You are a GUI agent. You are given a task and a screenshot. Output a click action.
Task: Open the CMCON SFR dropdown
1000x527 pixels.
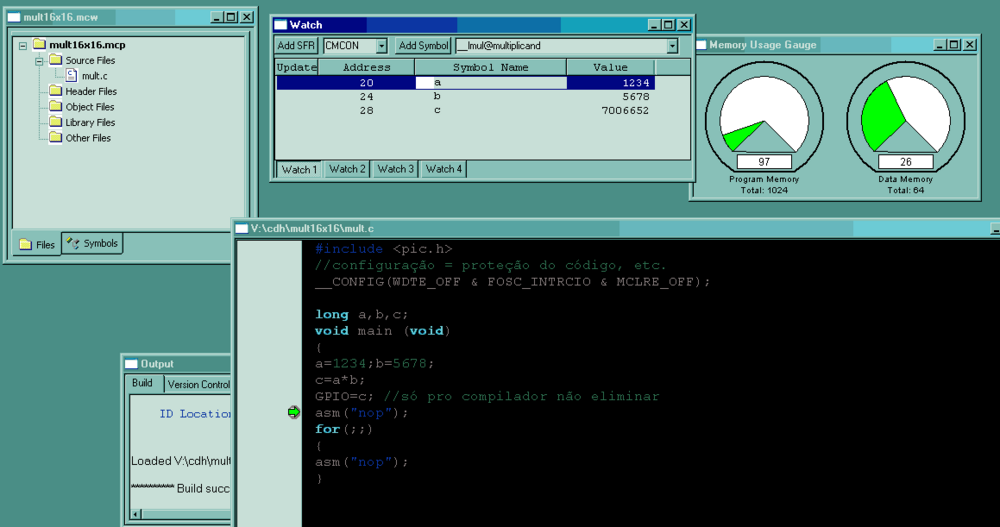[x=381, y=46]
